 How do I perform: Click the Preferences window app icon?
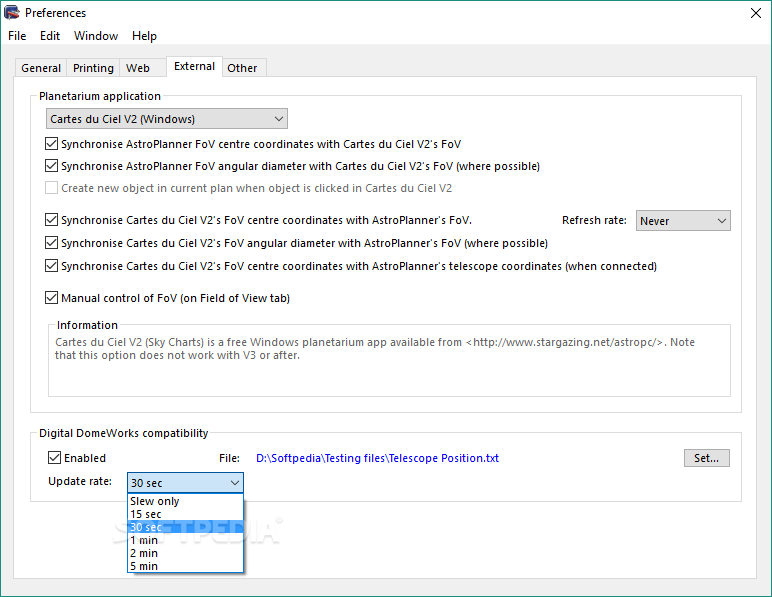pos(12,12)
